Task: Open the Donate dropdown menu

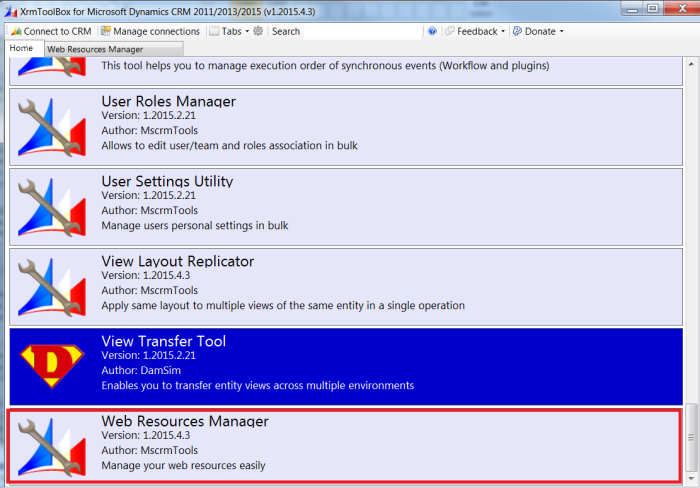Action: point(538,31)
